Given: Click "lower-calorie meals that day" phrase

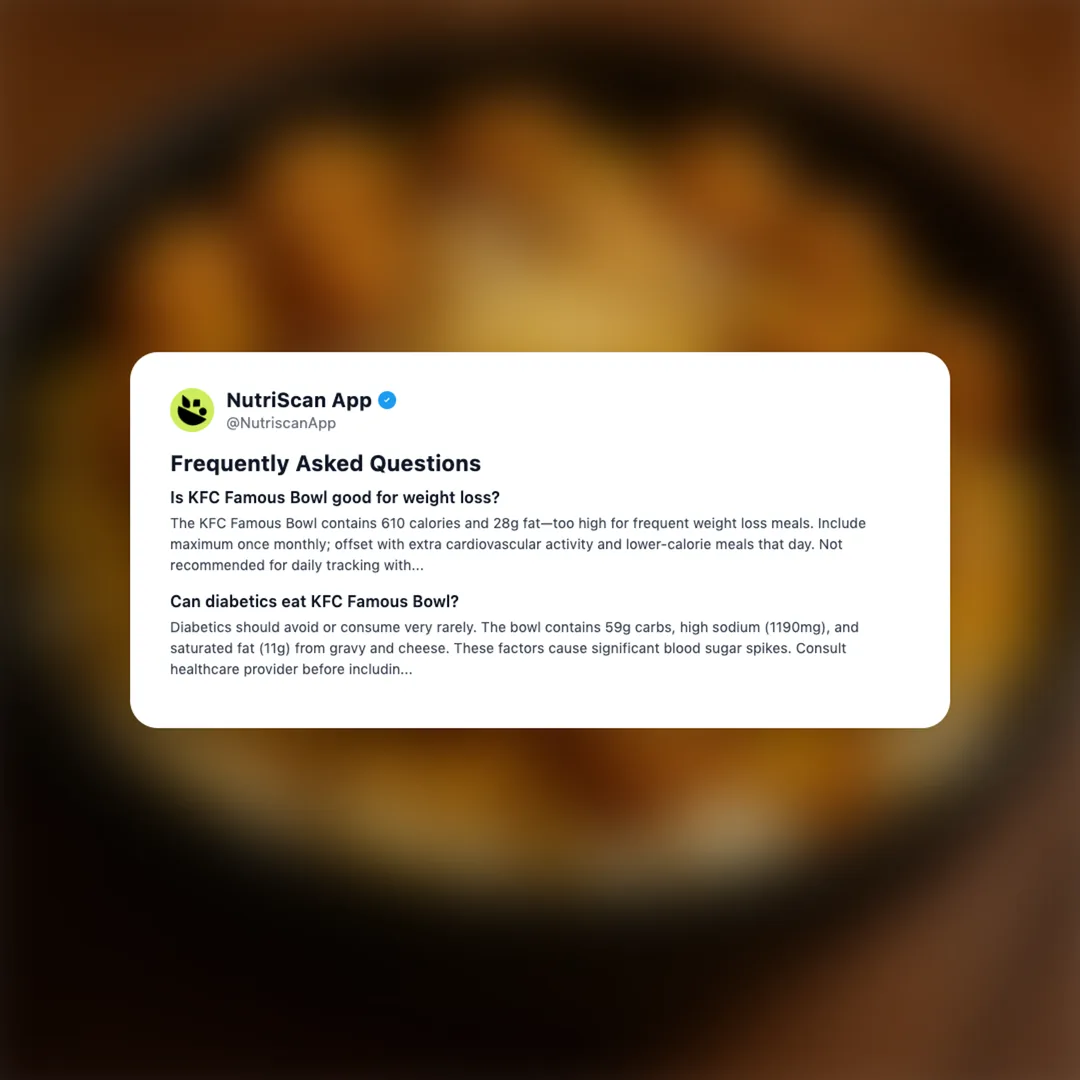Looking at the screenshot, I should pos(720,544).
